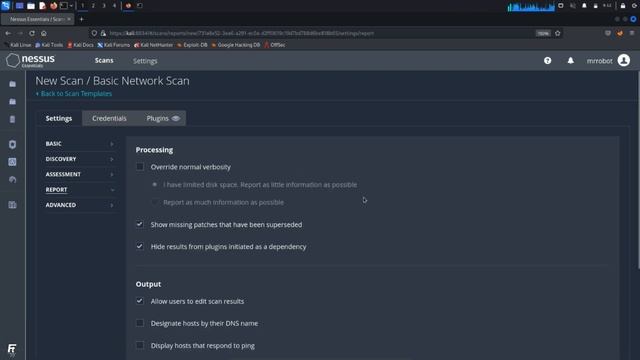Click the Nessus logo

(31, 60)
